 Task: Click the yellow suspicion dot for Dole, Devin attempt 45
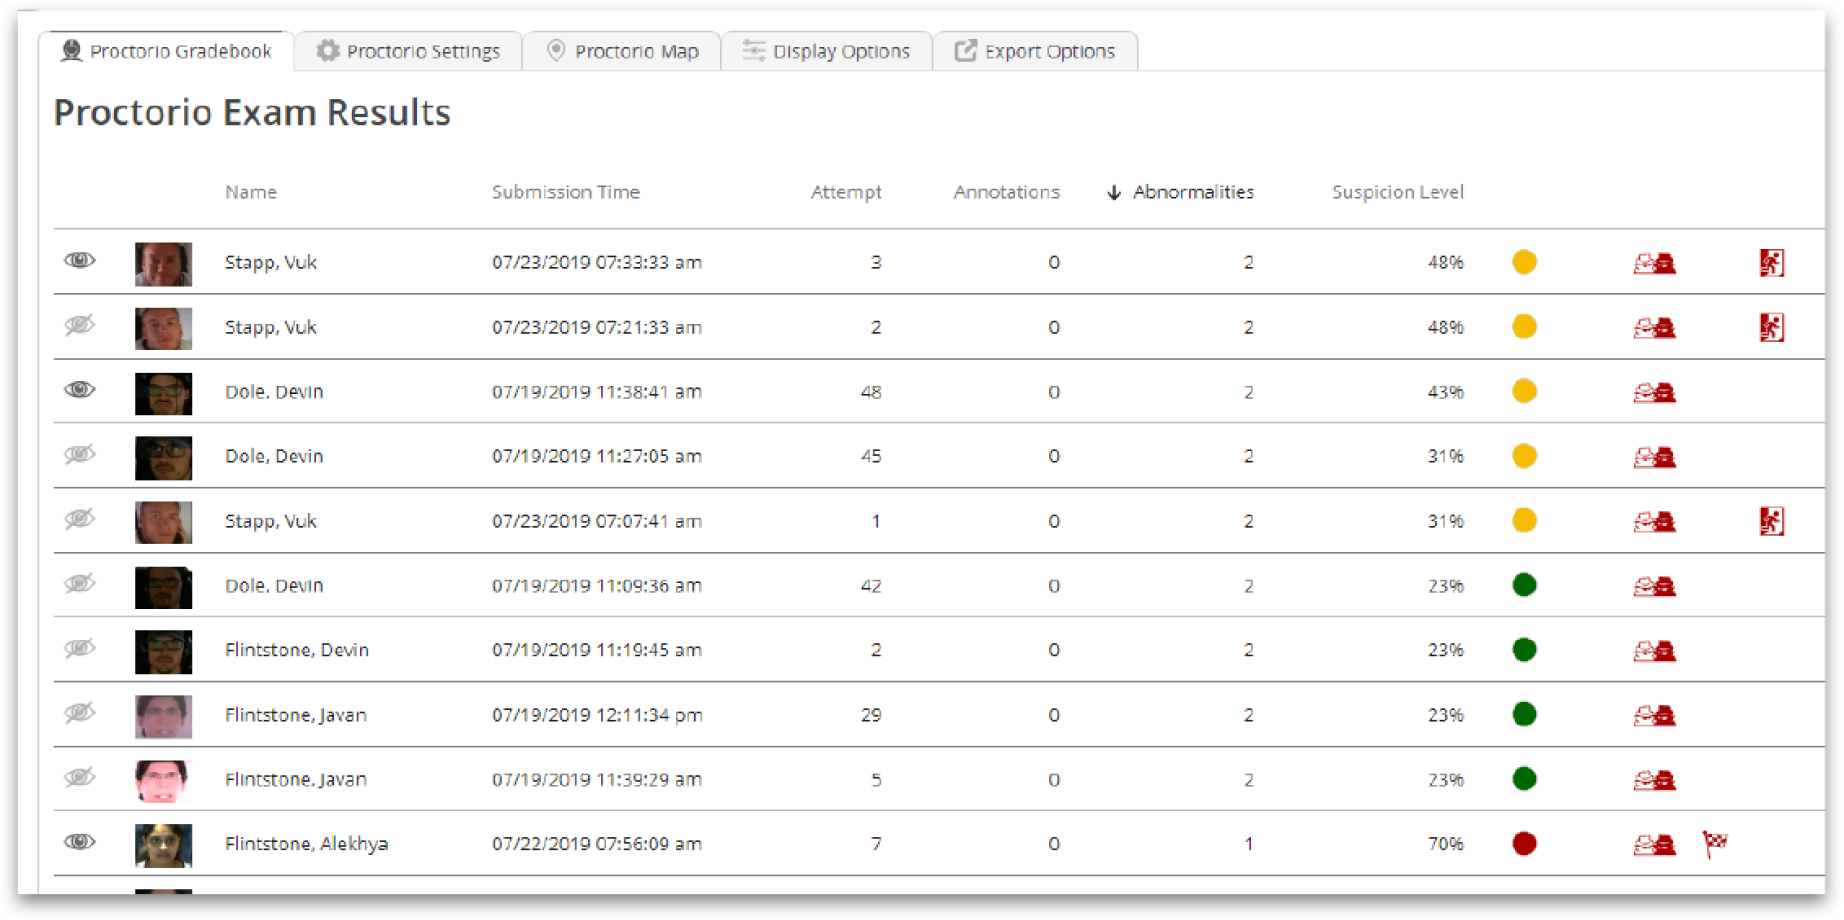pyautogui.click(x=1524, y=456)
